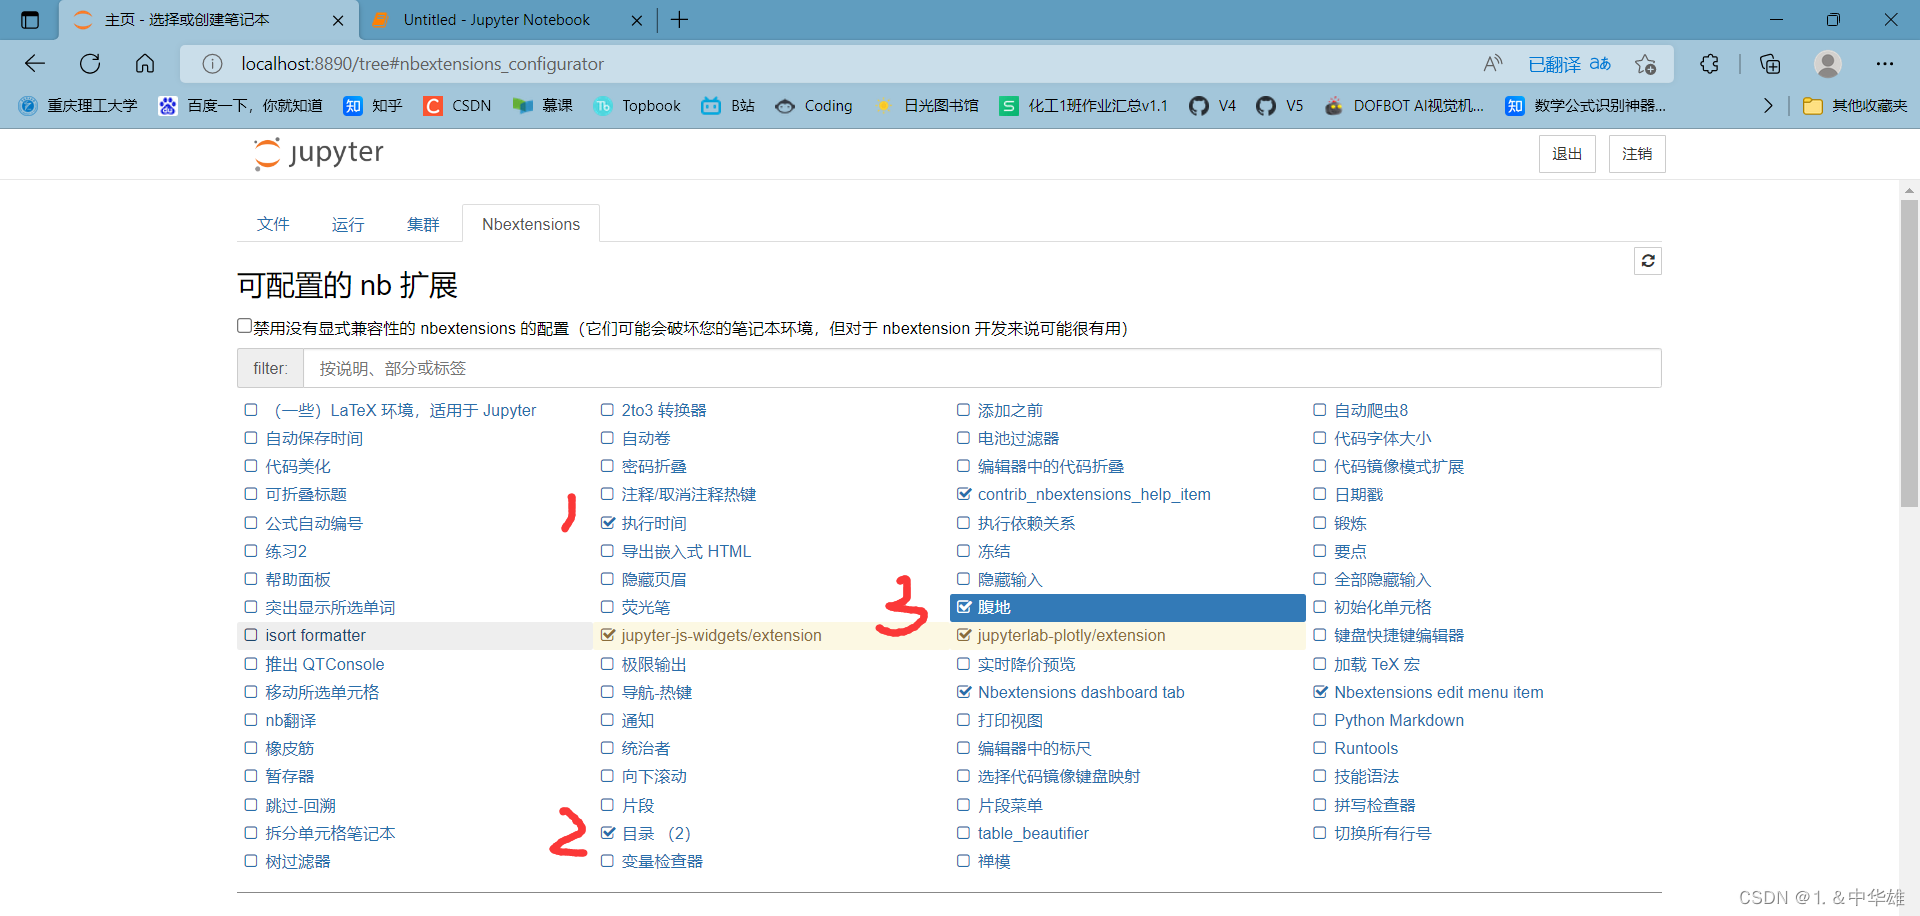
Task: Click the read aloud icon in address bar
Action: 1493,64
